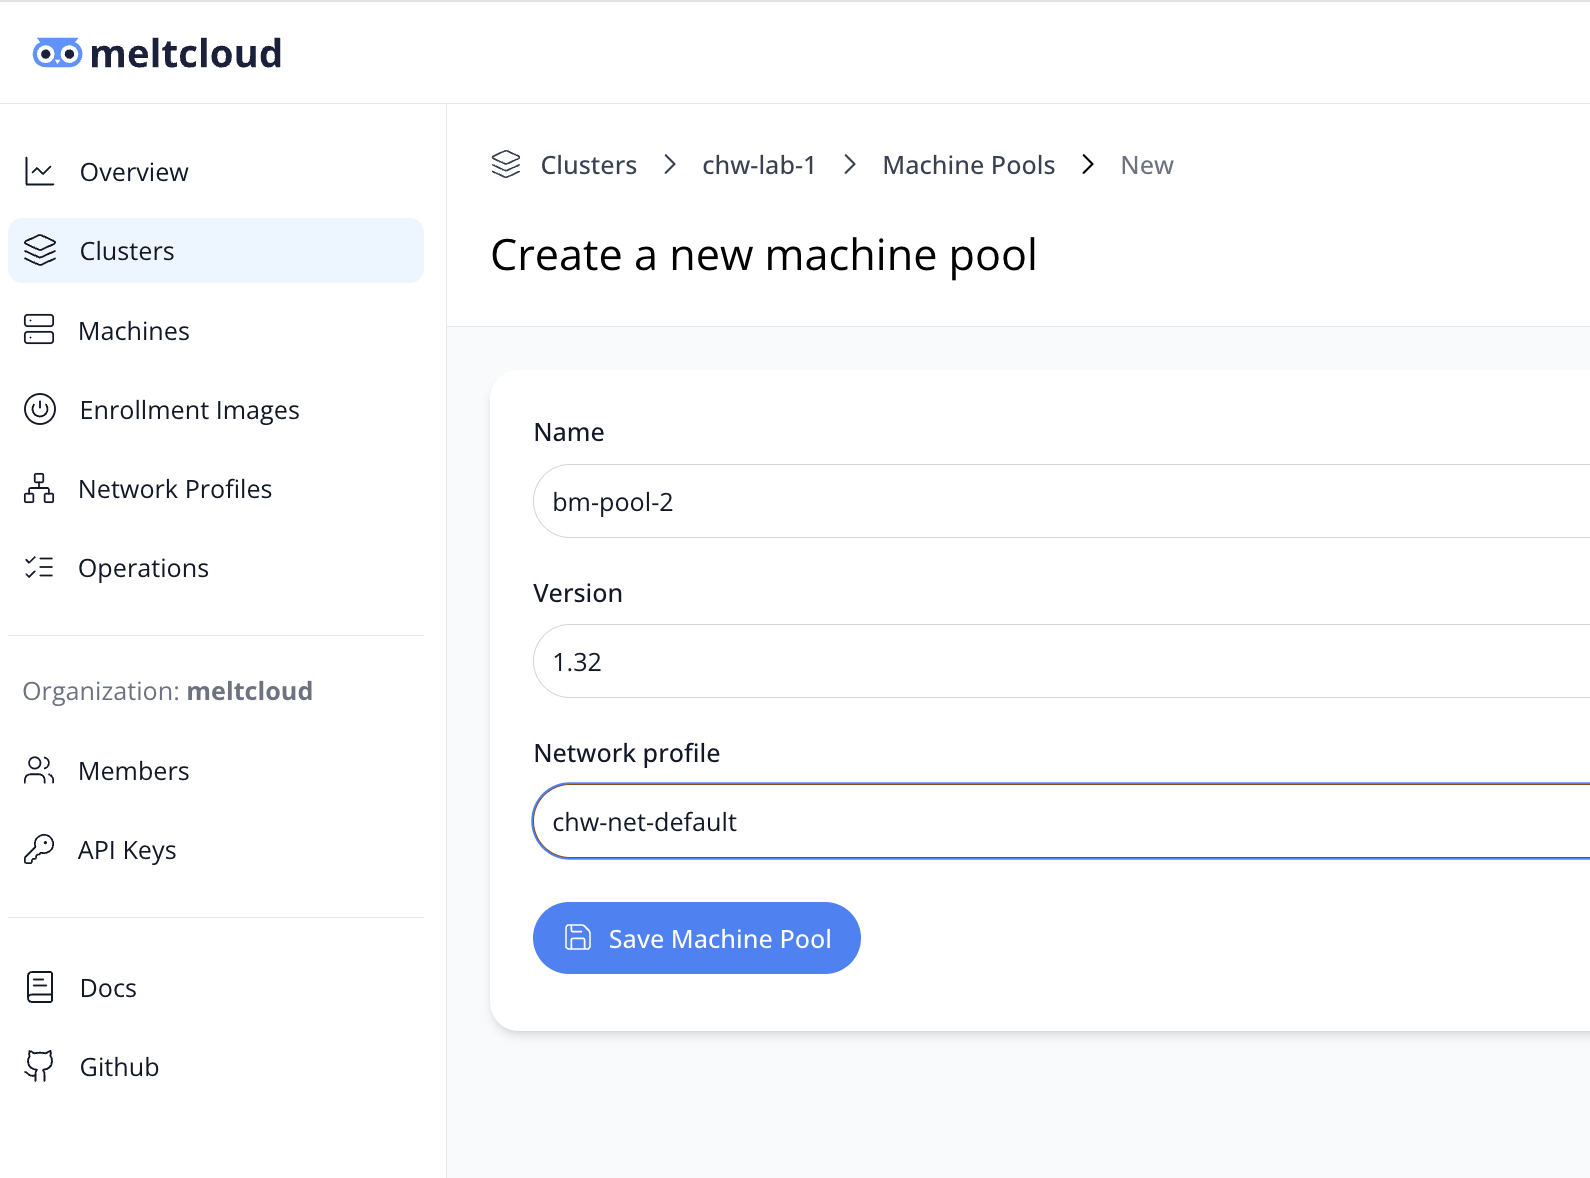Click the Machines server icon
The image size is (1590, 1178).
pyautogui.click(x=39, y=330)
